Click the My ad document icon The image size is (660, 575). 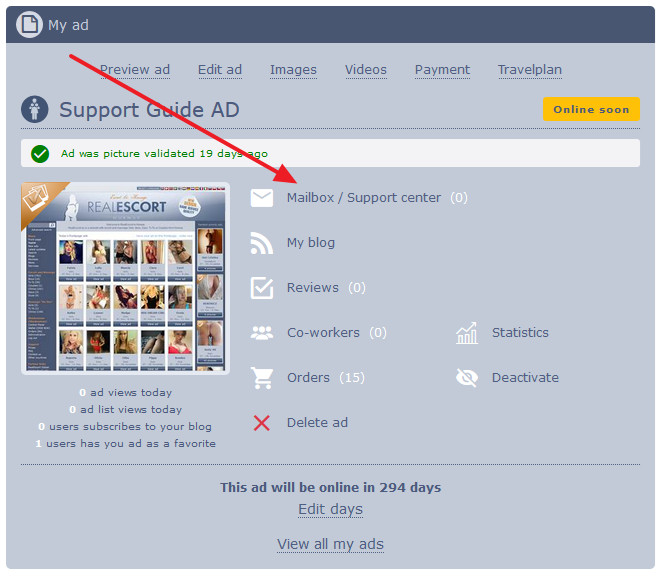(29, 24)
